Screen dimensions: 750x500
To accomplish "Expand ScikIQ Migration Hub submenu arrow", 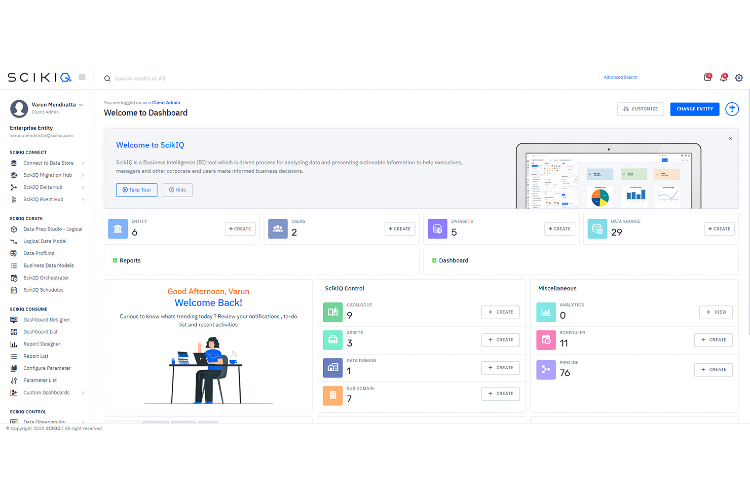I will point(83,175).
